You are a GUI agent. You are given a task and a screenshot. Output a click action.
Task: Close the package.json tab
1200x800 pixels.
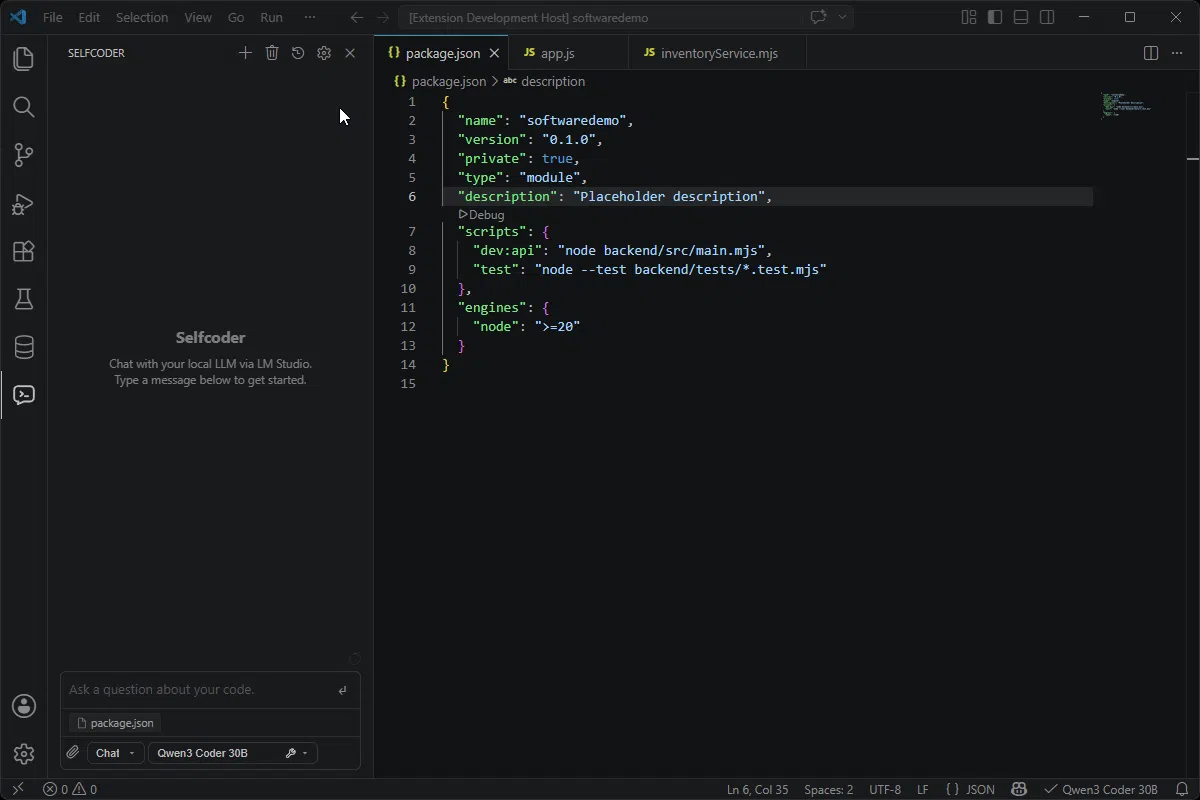point(494,53)
